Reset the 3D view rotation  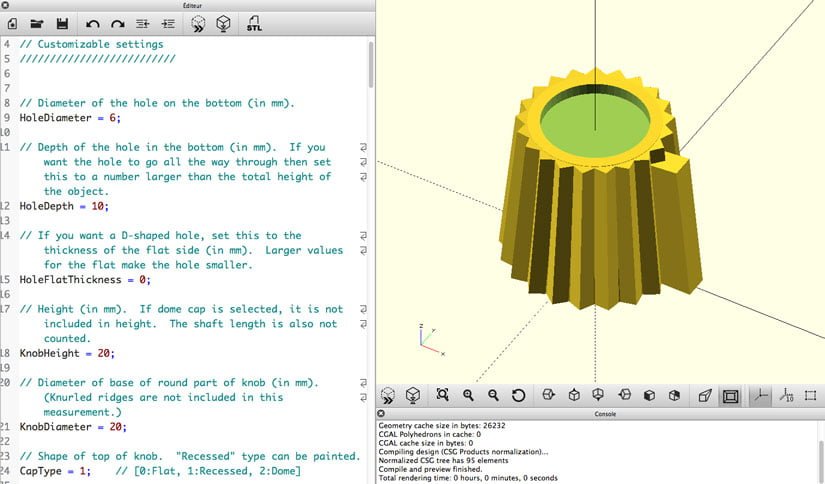(518, 395)
